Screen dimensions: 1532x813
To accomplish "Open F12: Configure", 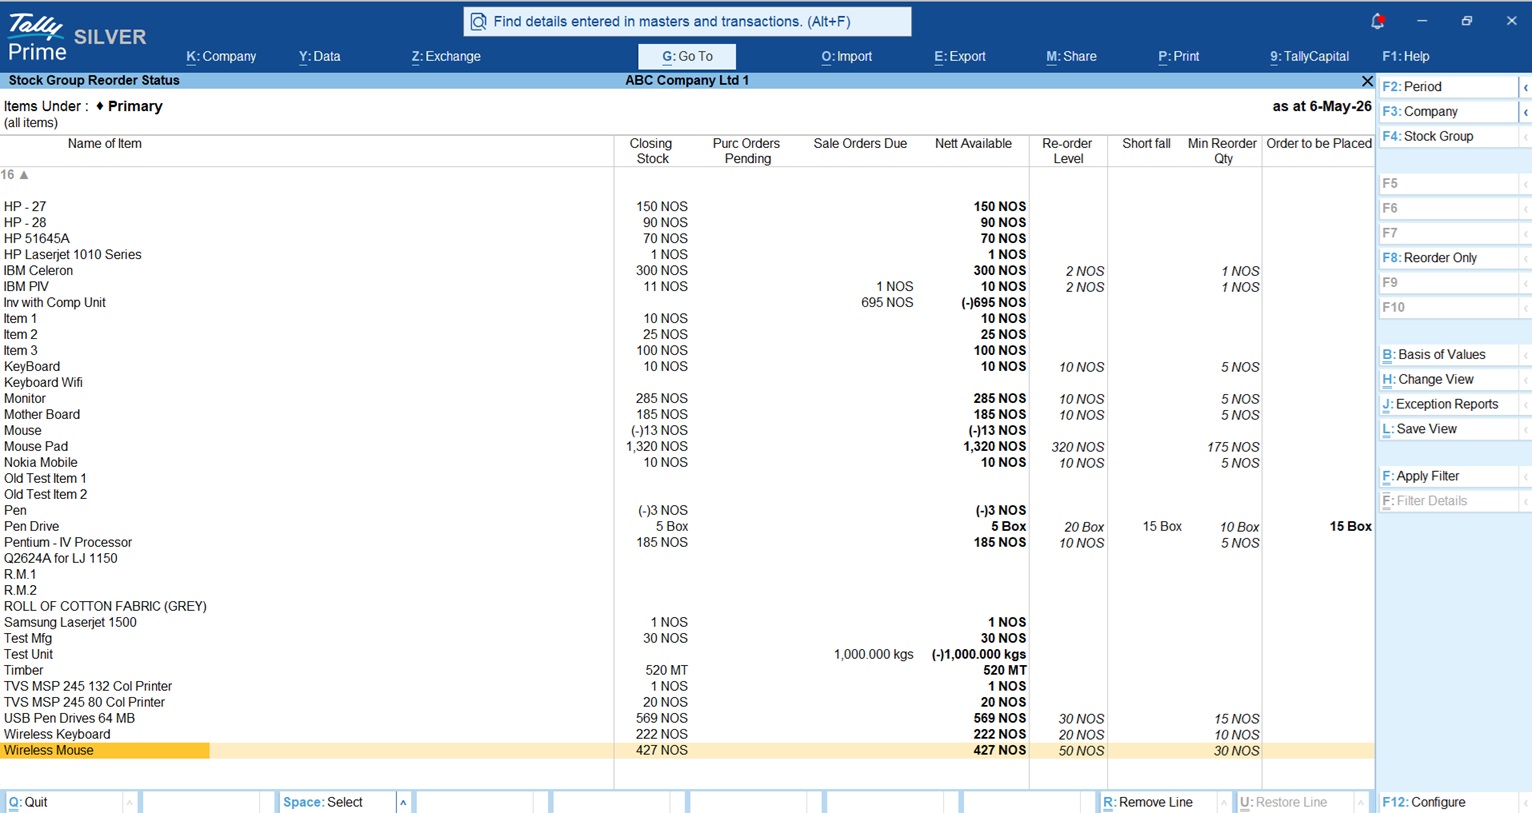I will tap(1448, 802).
